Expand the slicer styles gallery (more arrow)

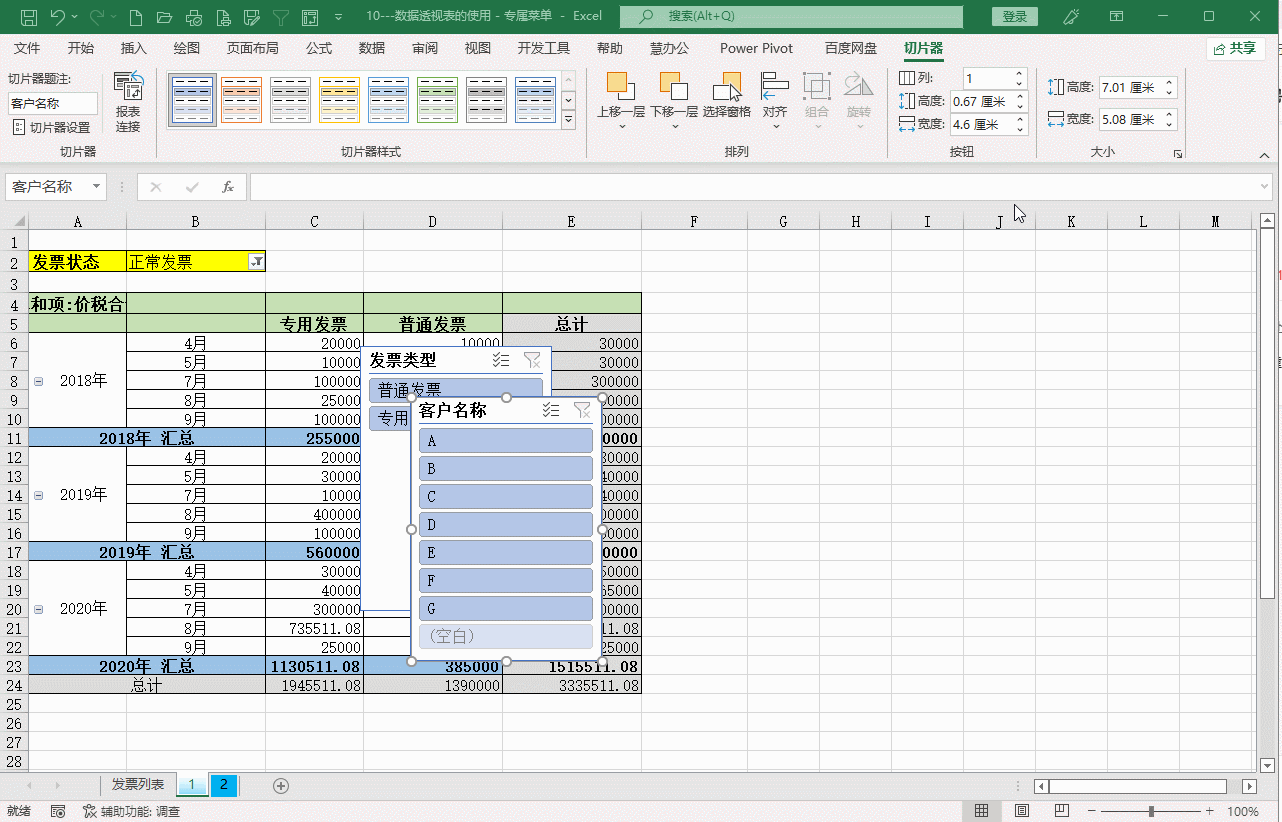tap(569, 120)
